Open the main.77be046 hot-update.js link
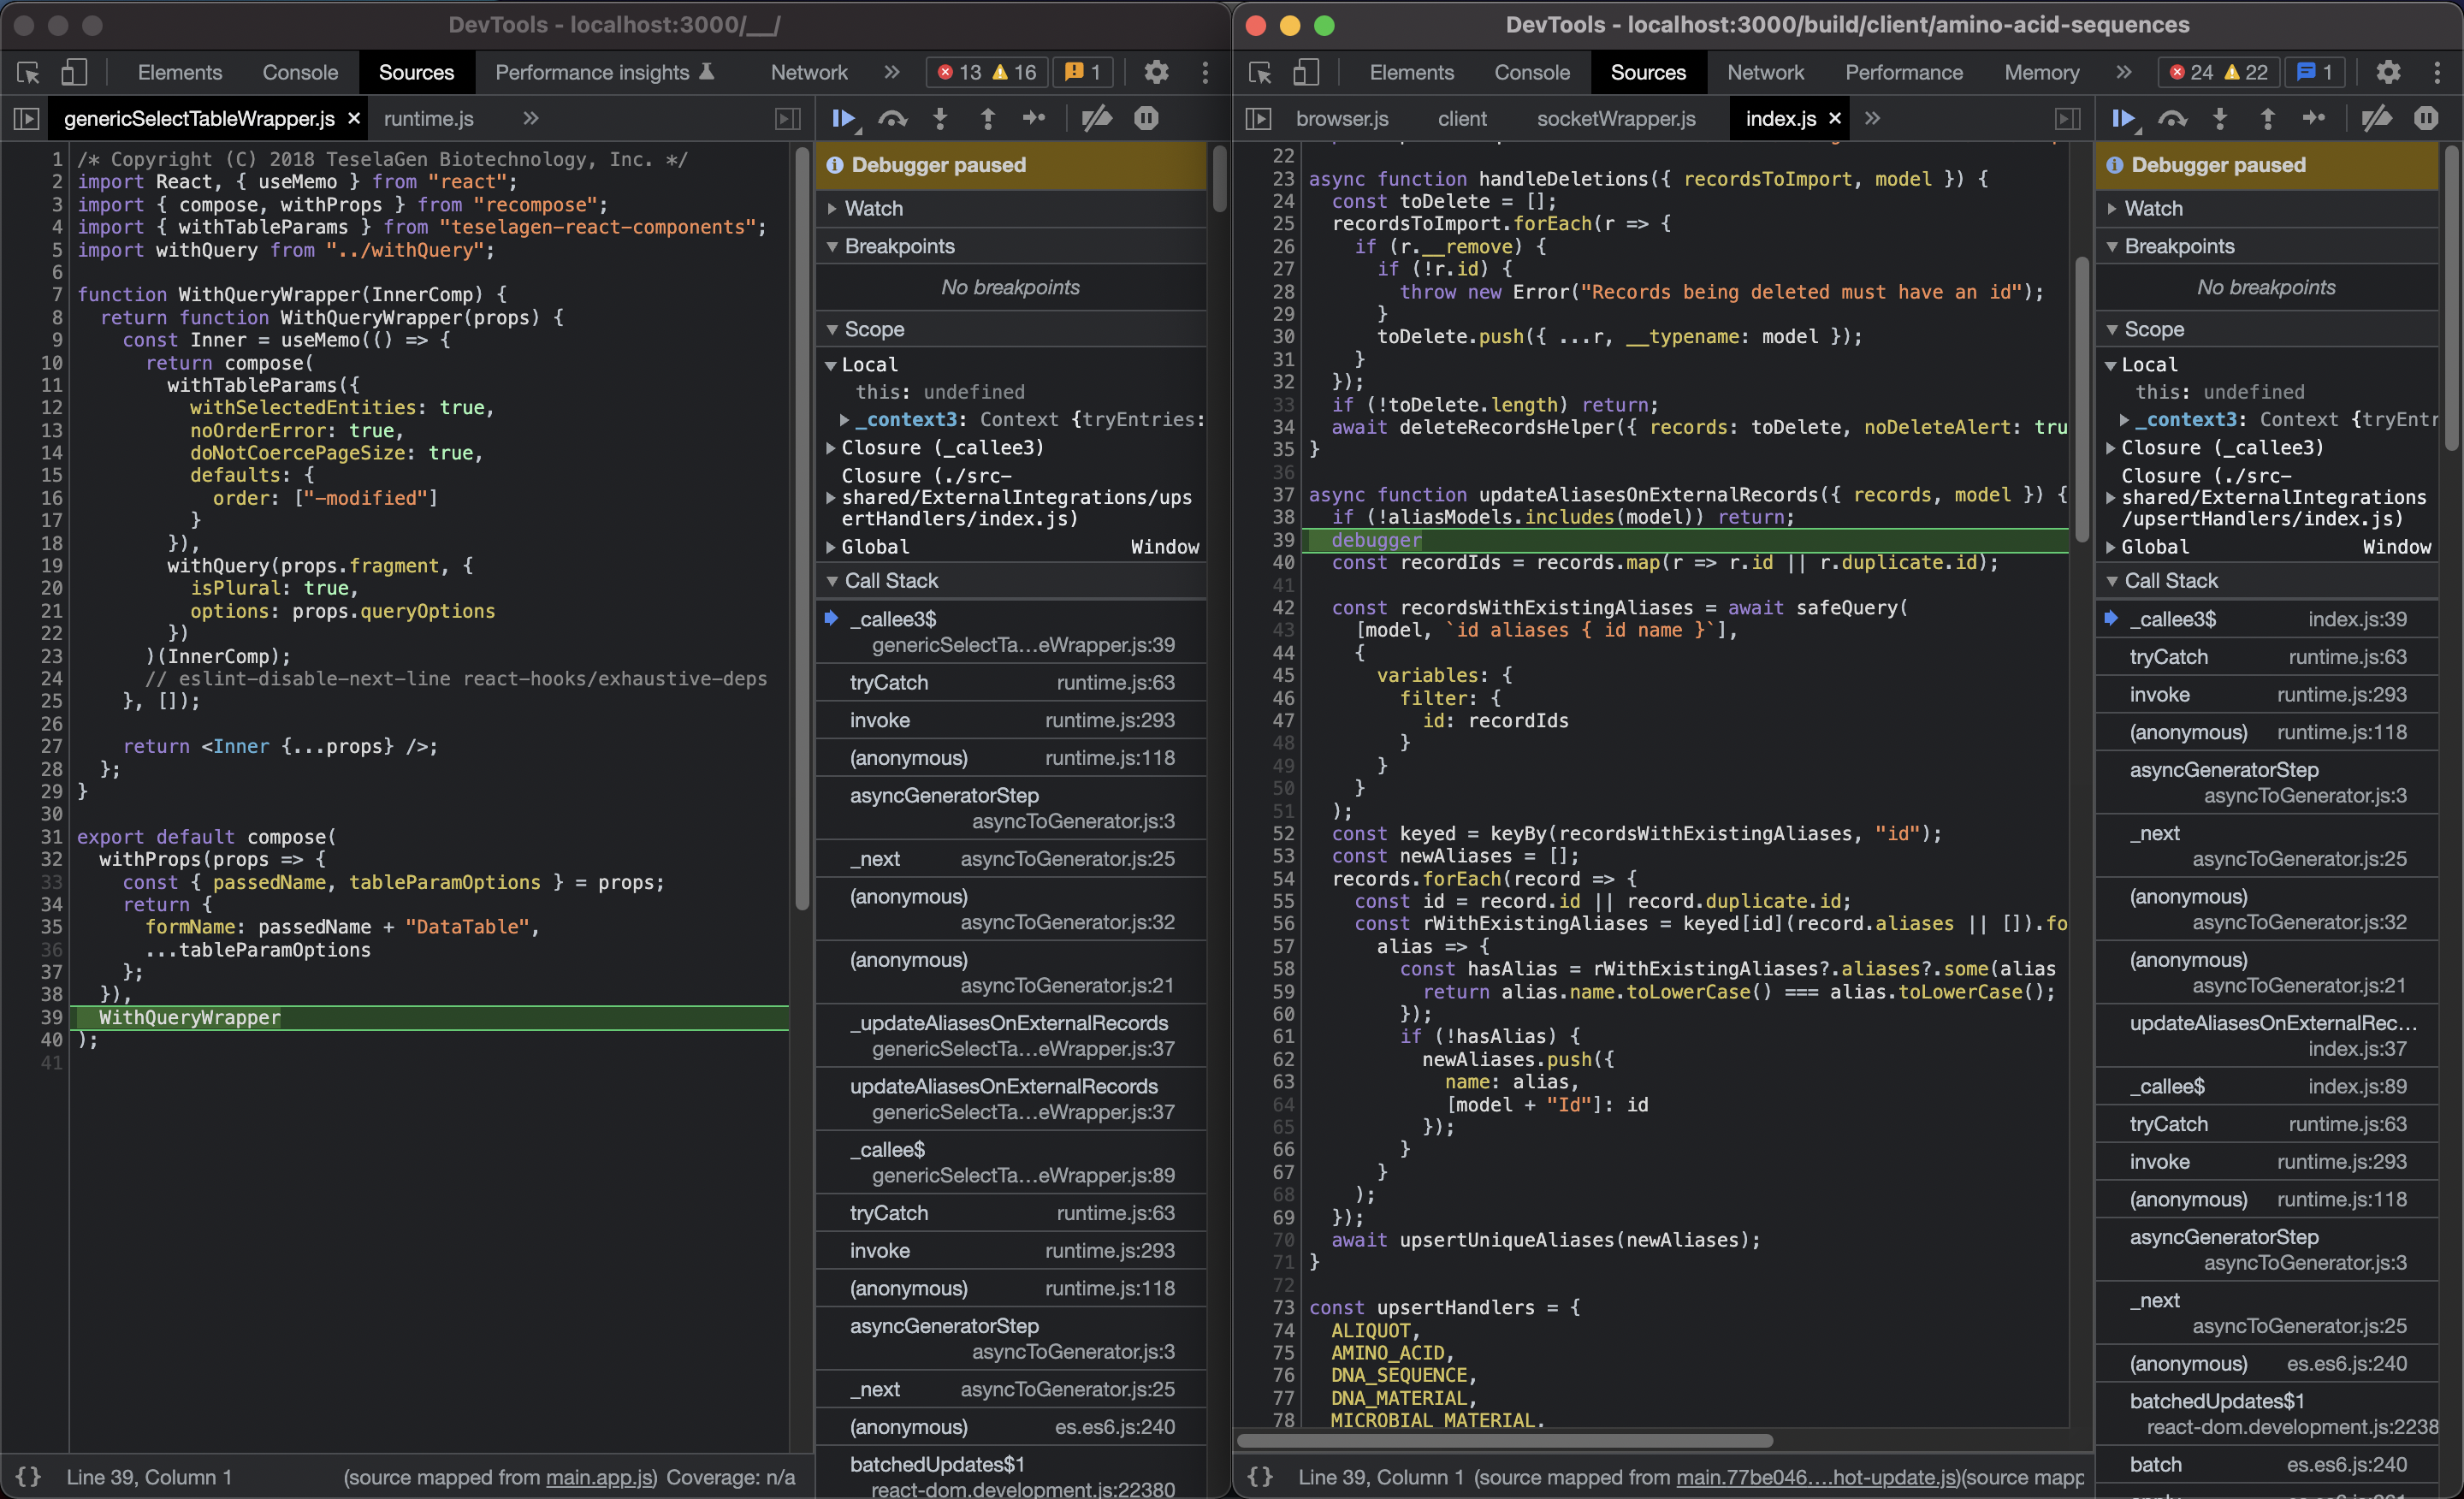2464x1499 pixels. (1817, 1477)
